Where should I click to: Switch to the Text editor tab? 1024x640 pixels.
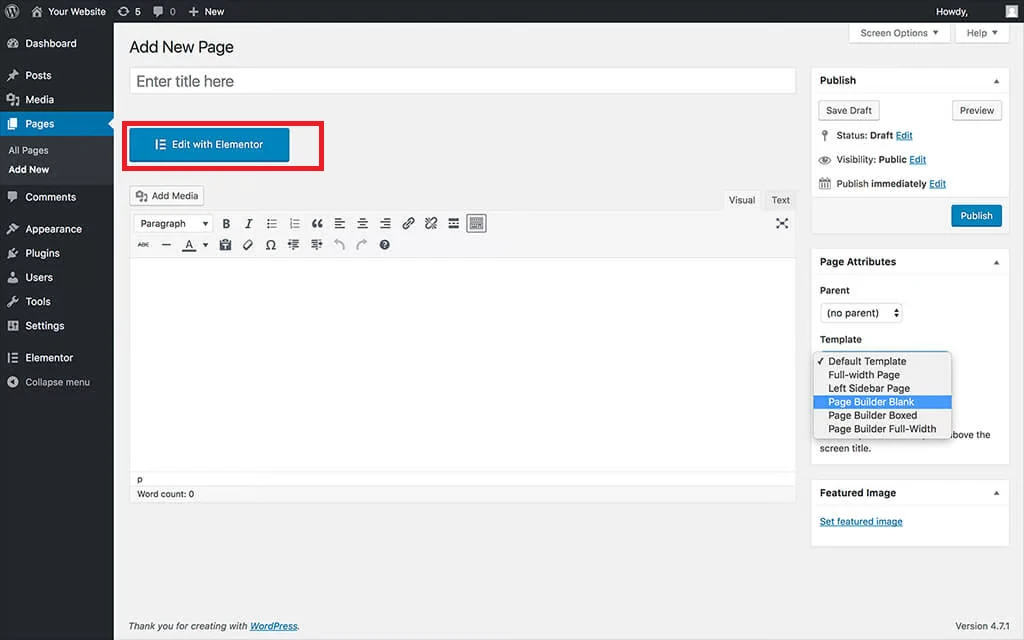click(780, 200)
